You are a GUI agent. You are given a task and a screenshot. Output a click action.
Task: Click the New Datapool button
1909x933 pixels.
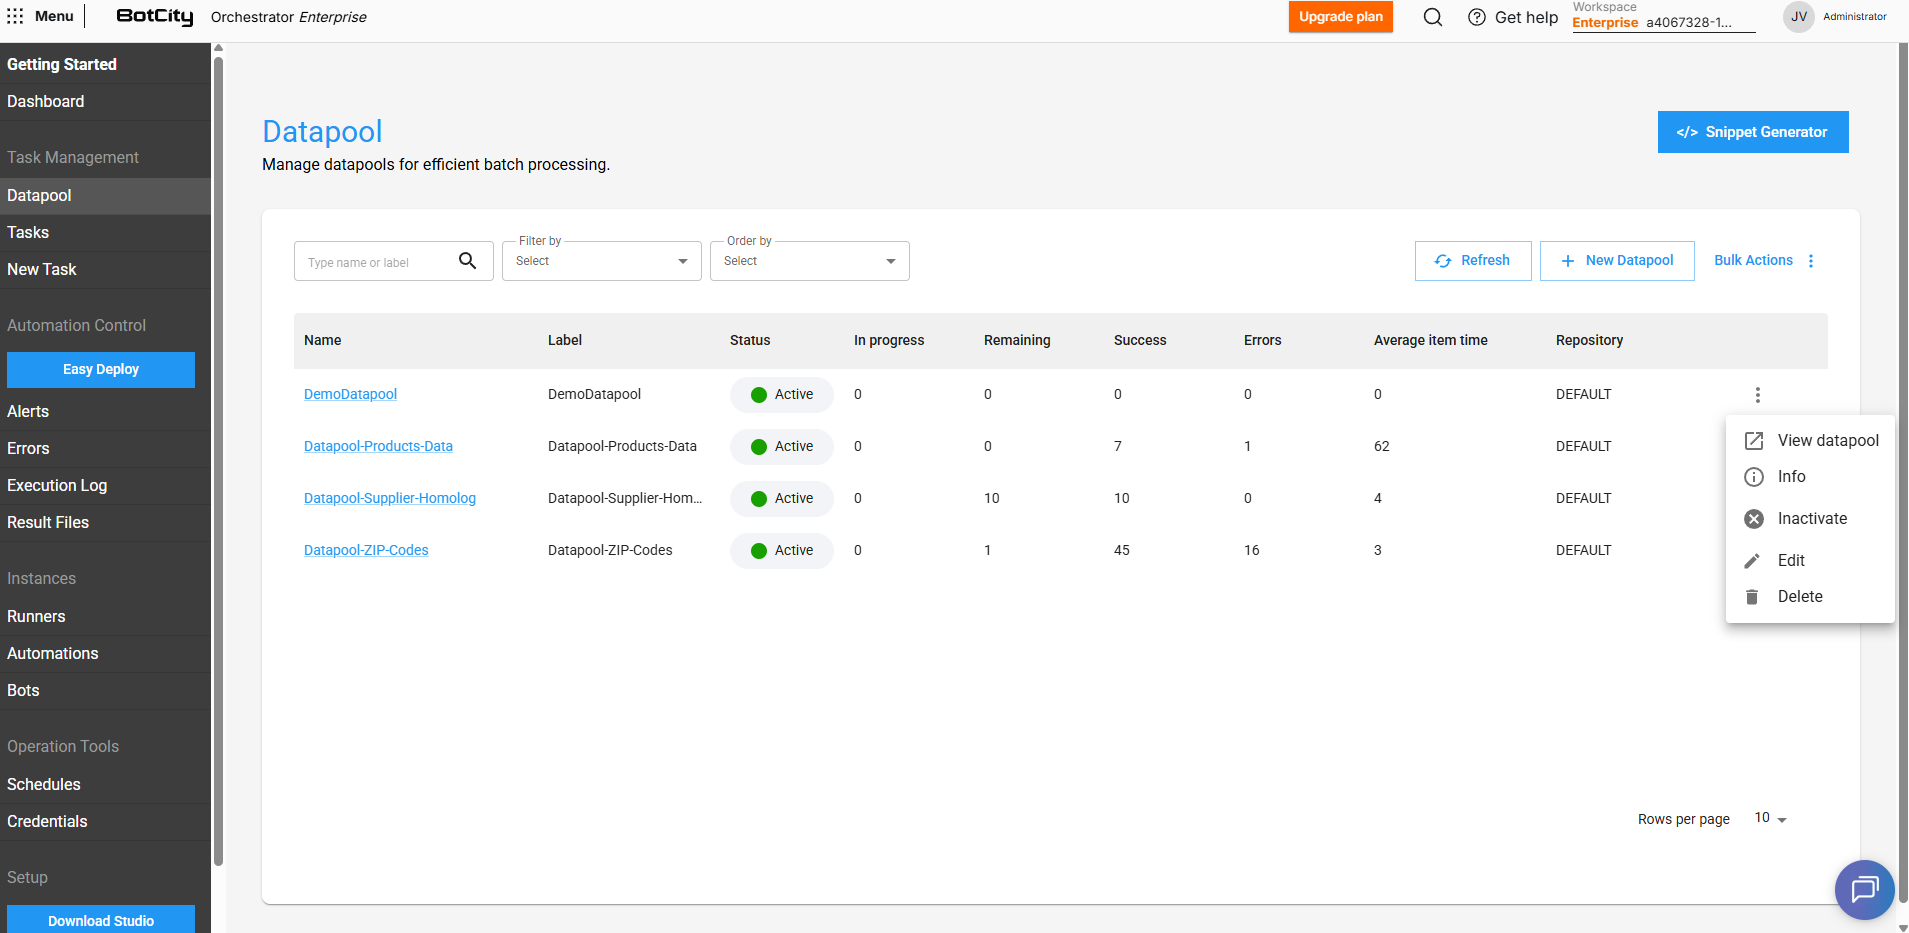[x=1616, y=261]
